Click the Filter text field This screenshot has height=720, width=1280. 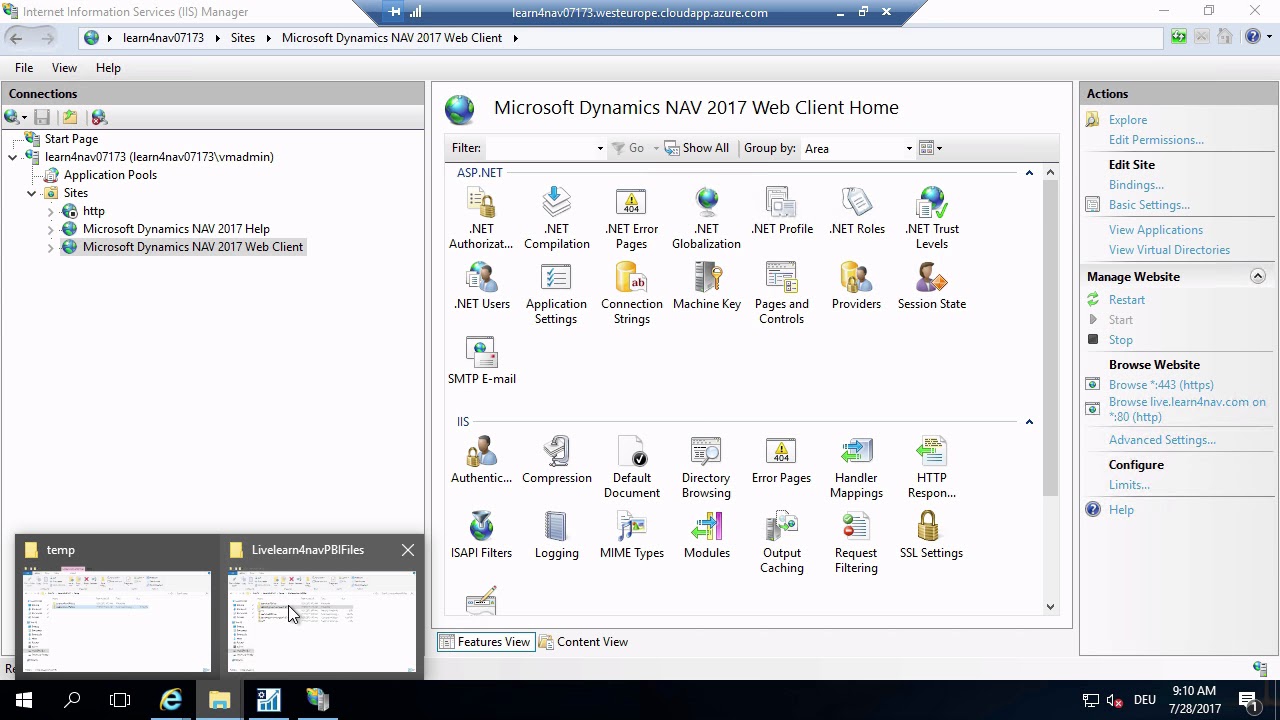[x=540, y=148]
